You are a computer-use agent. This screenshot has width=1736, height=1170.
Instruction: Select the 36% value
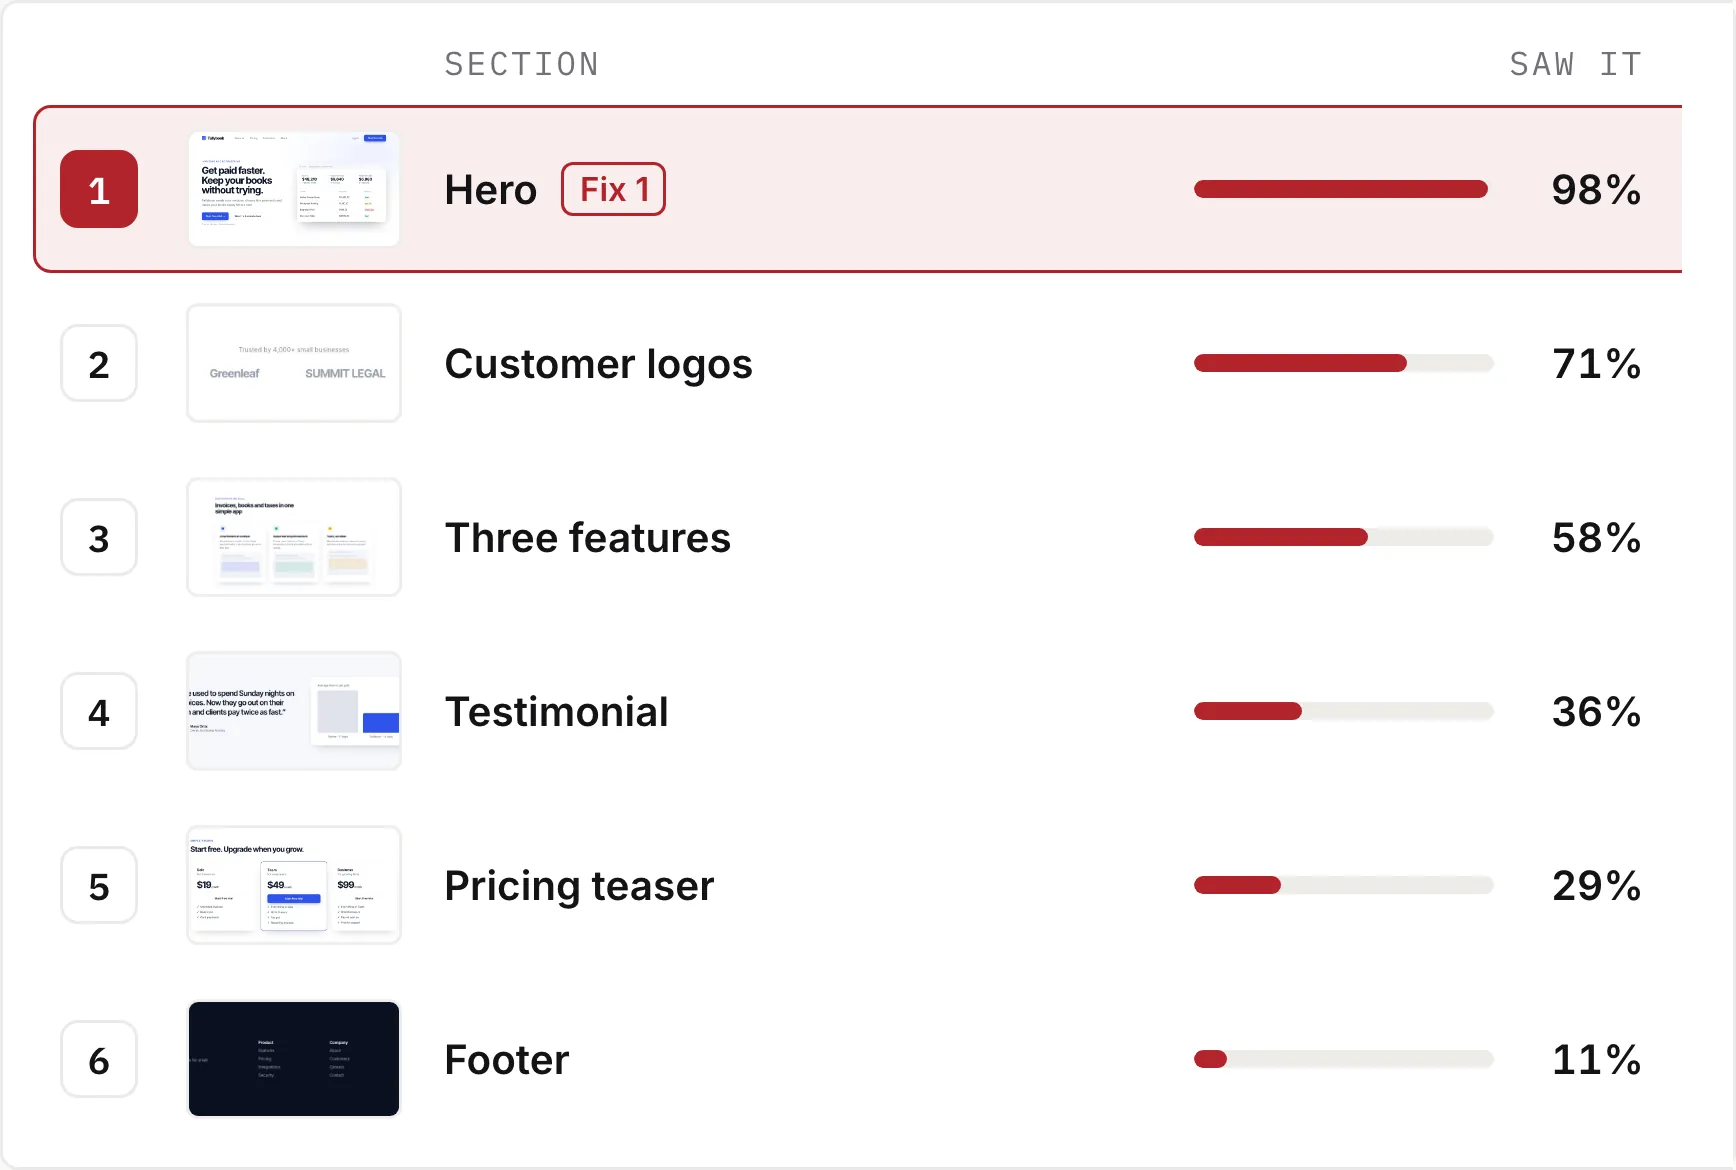(1596, 712)
